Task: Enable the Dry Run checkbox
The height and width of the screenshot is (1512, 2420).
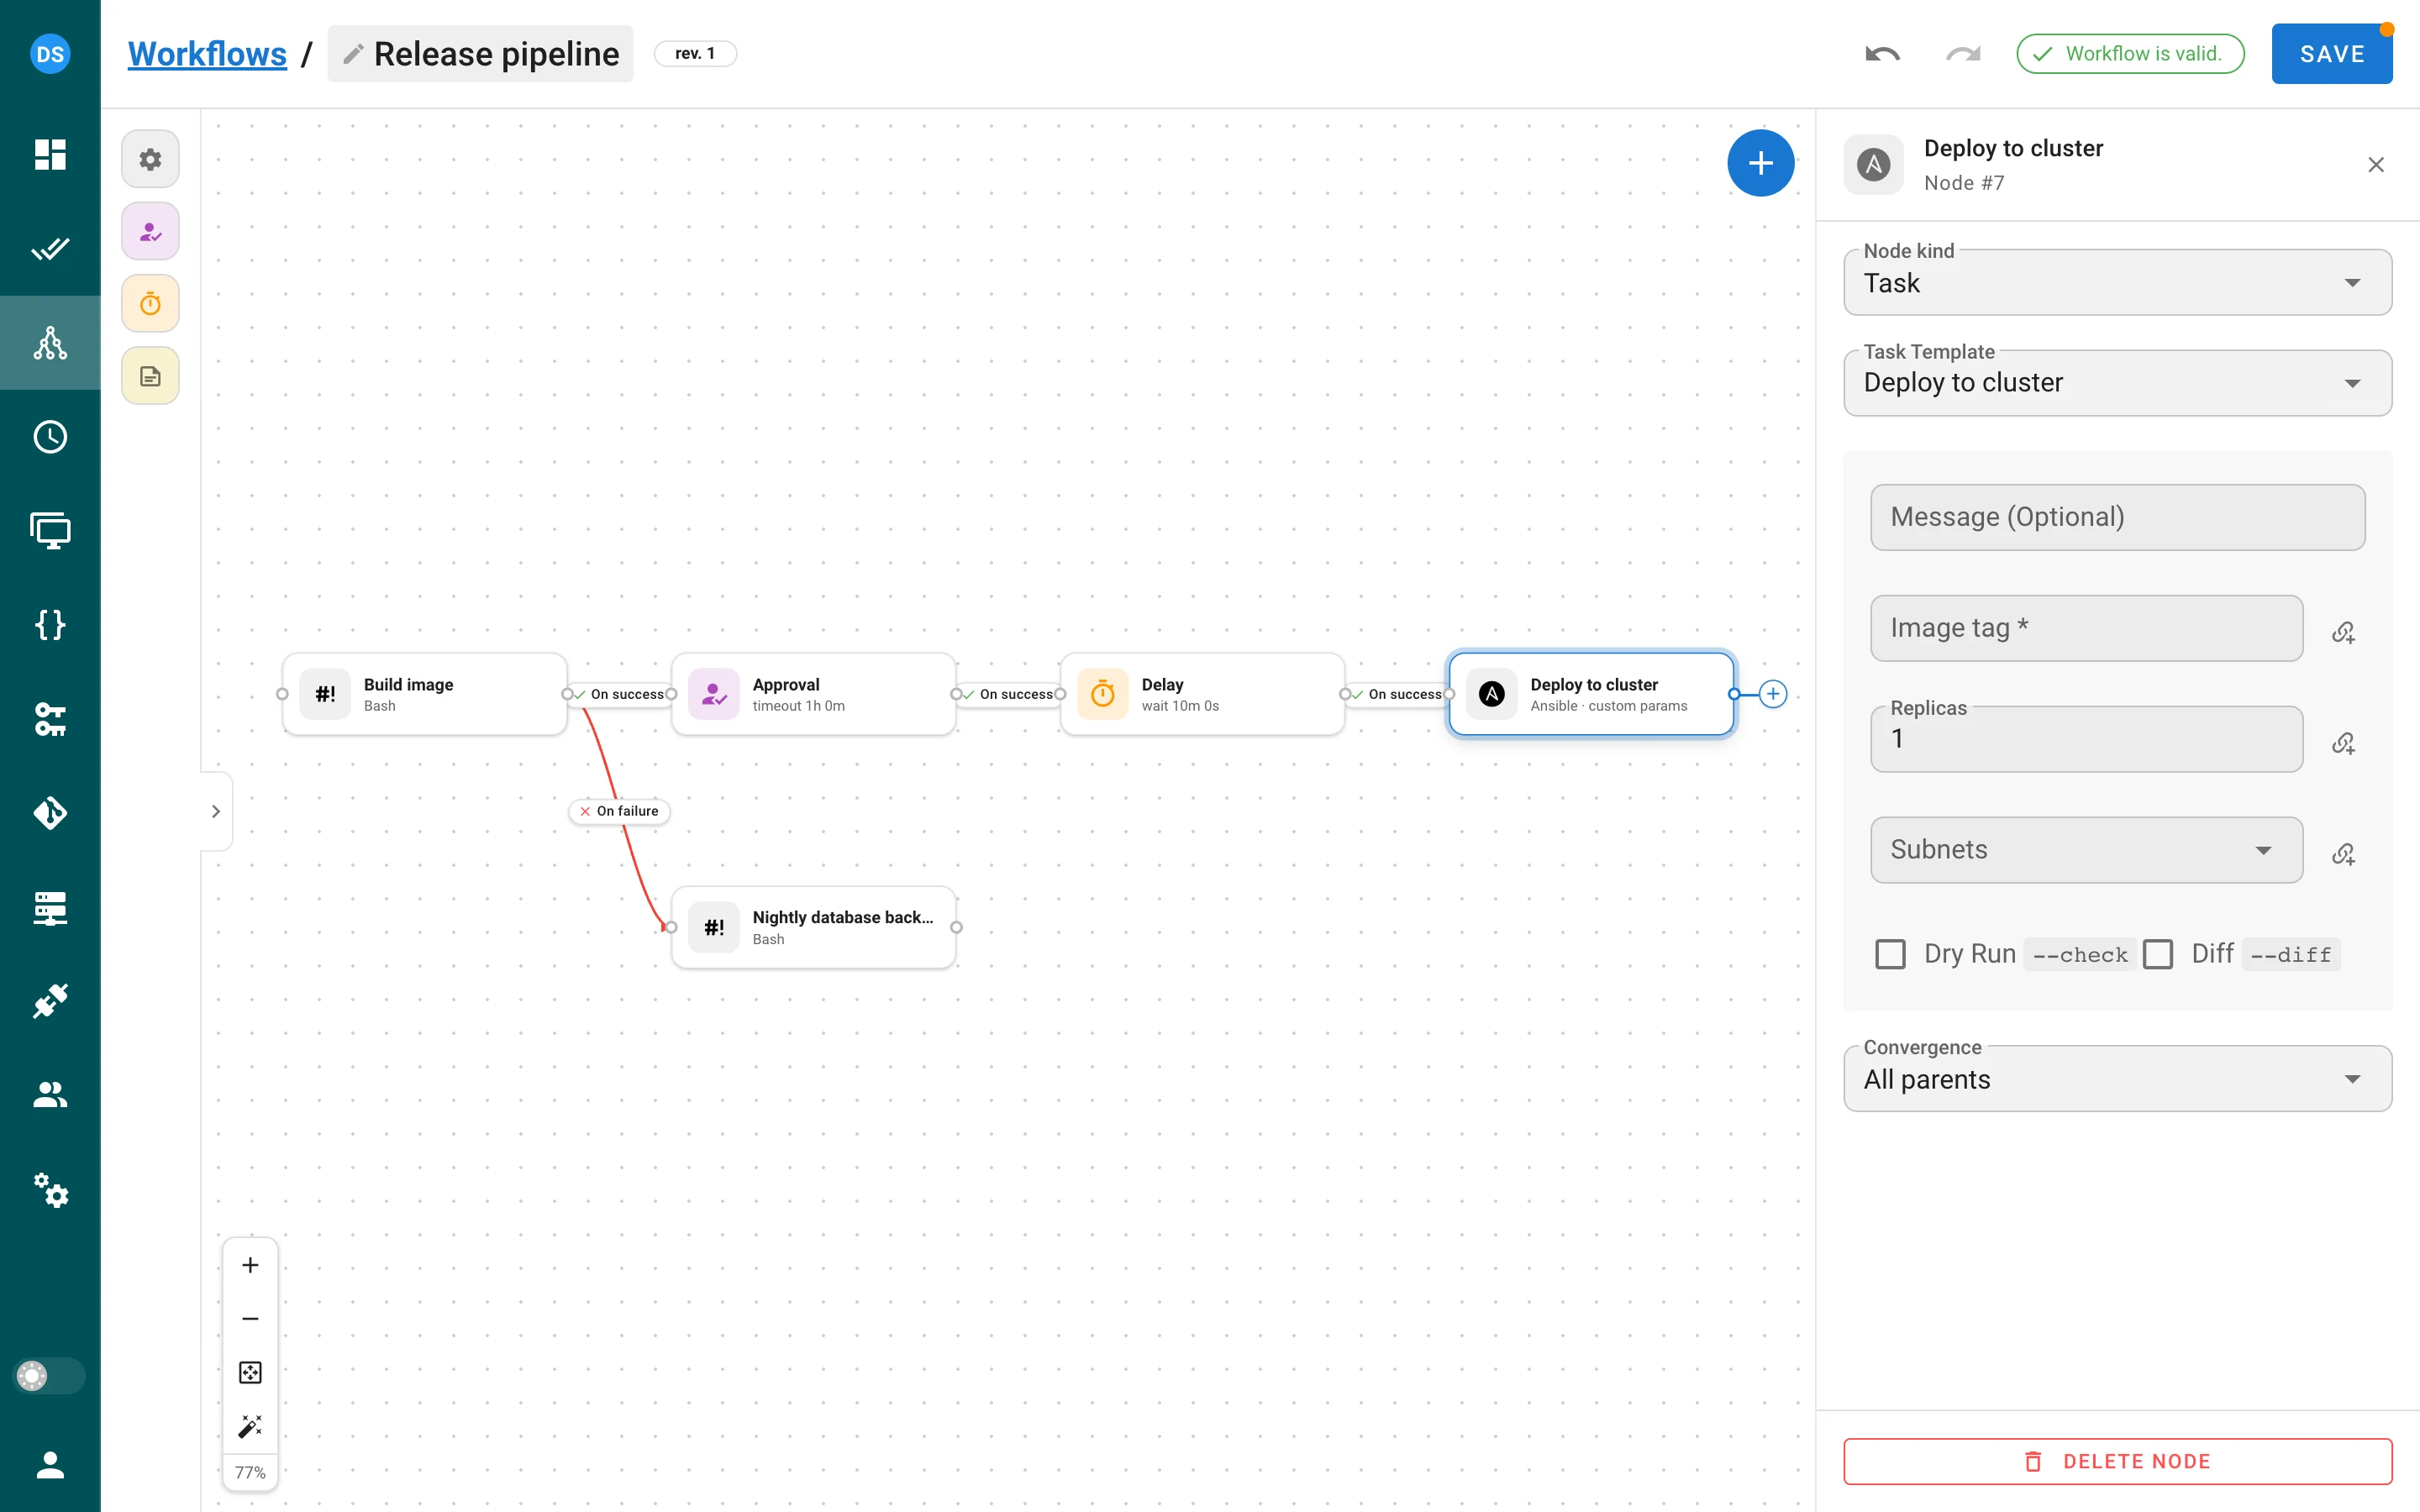Action: click(x=1890, y=954)
